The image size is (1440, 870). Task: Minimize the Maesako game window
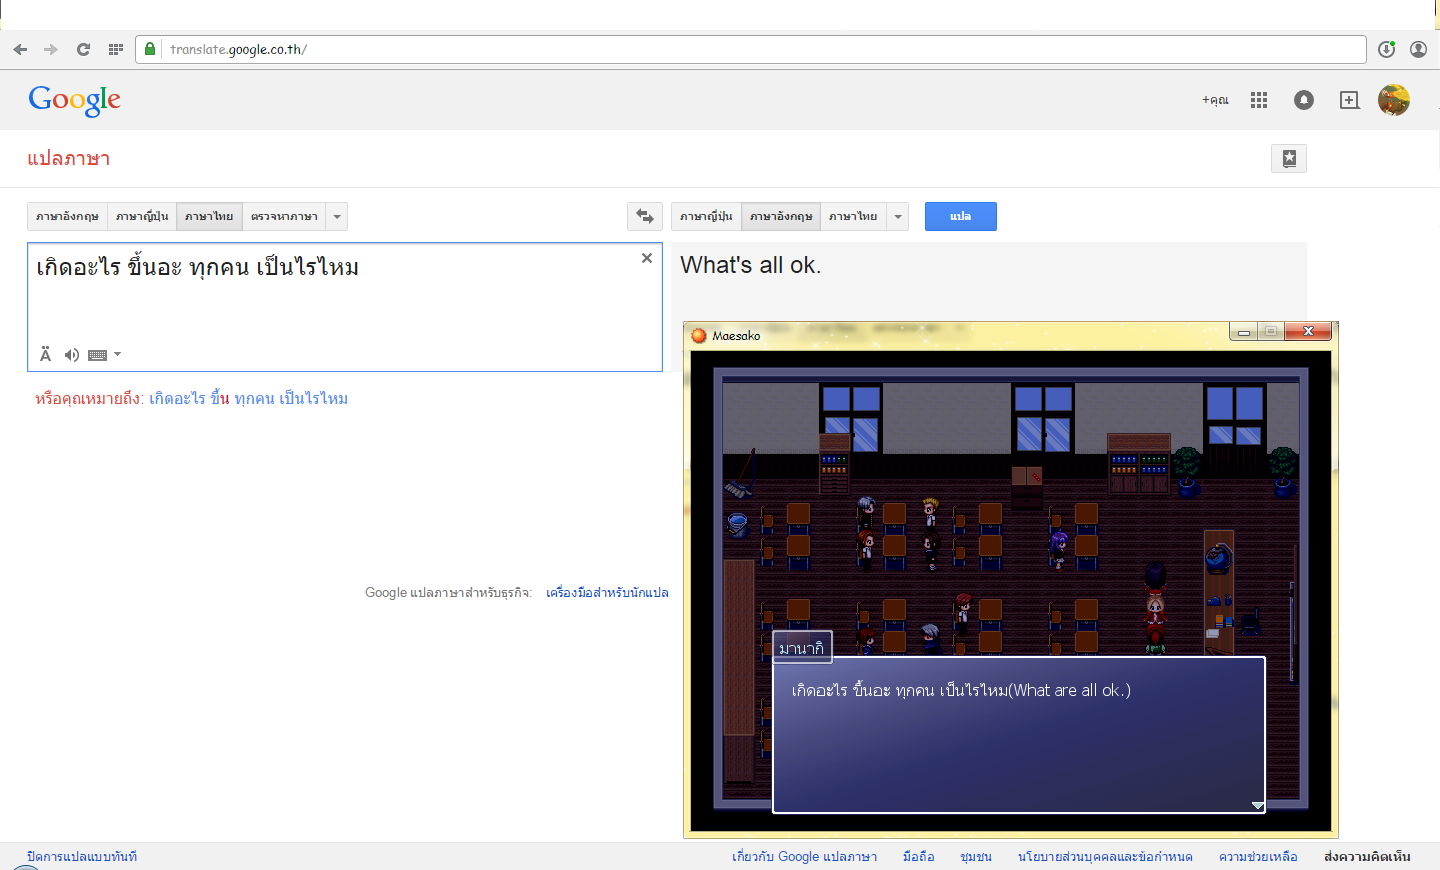(x=1244, y=332)
